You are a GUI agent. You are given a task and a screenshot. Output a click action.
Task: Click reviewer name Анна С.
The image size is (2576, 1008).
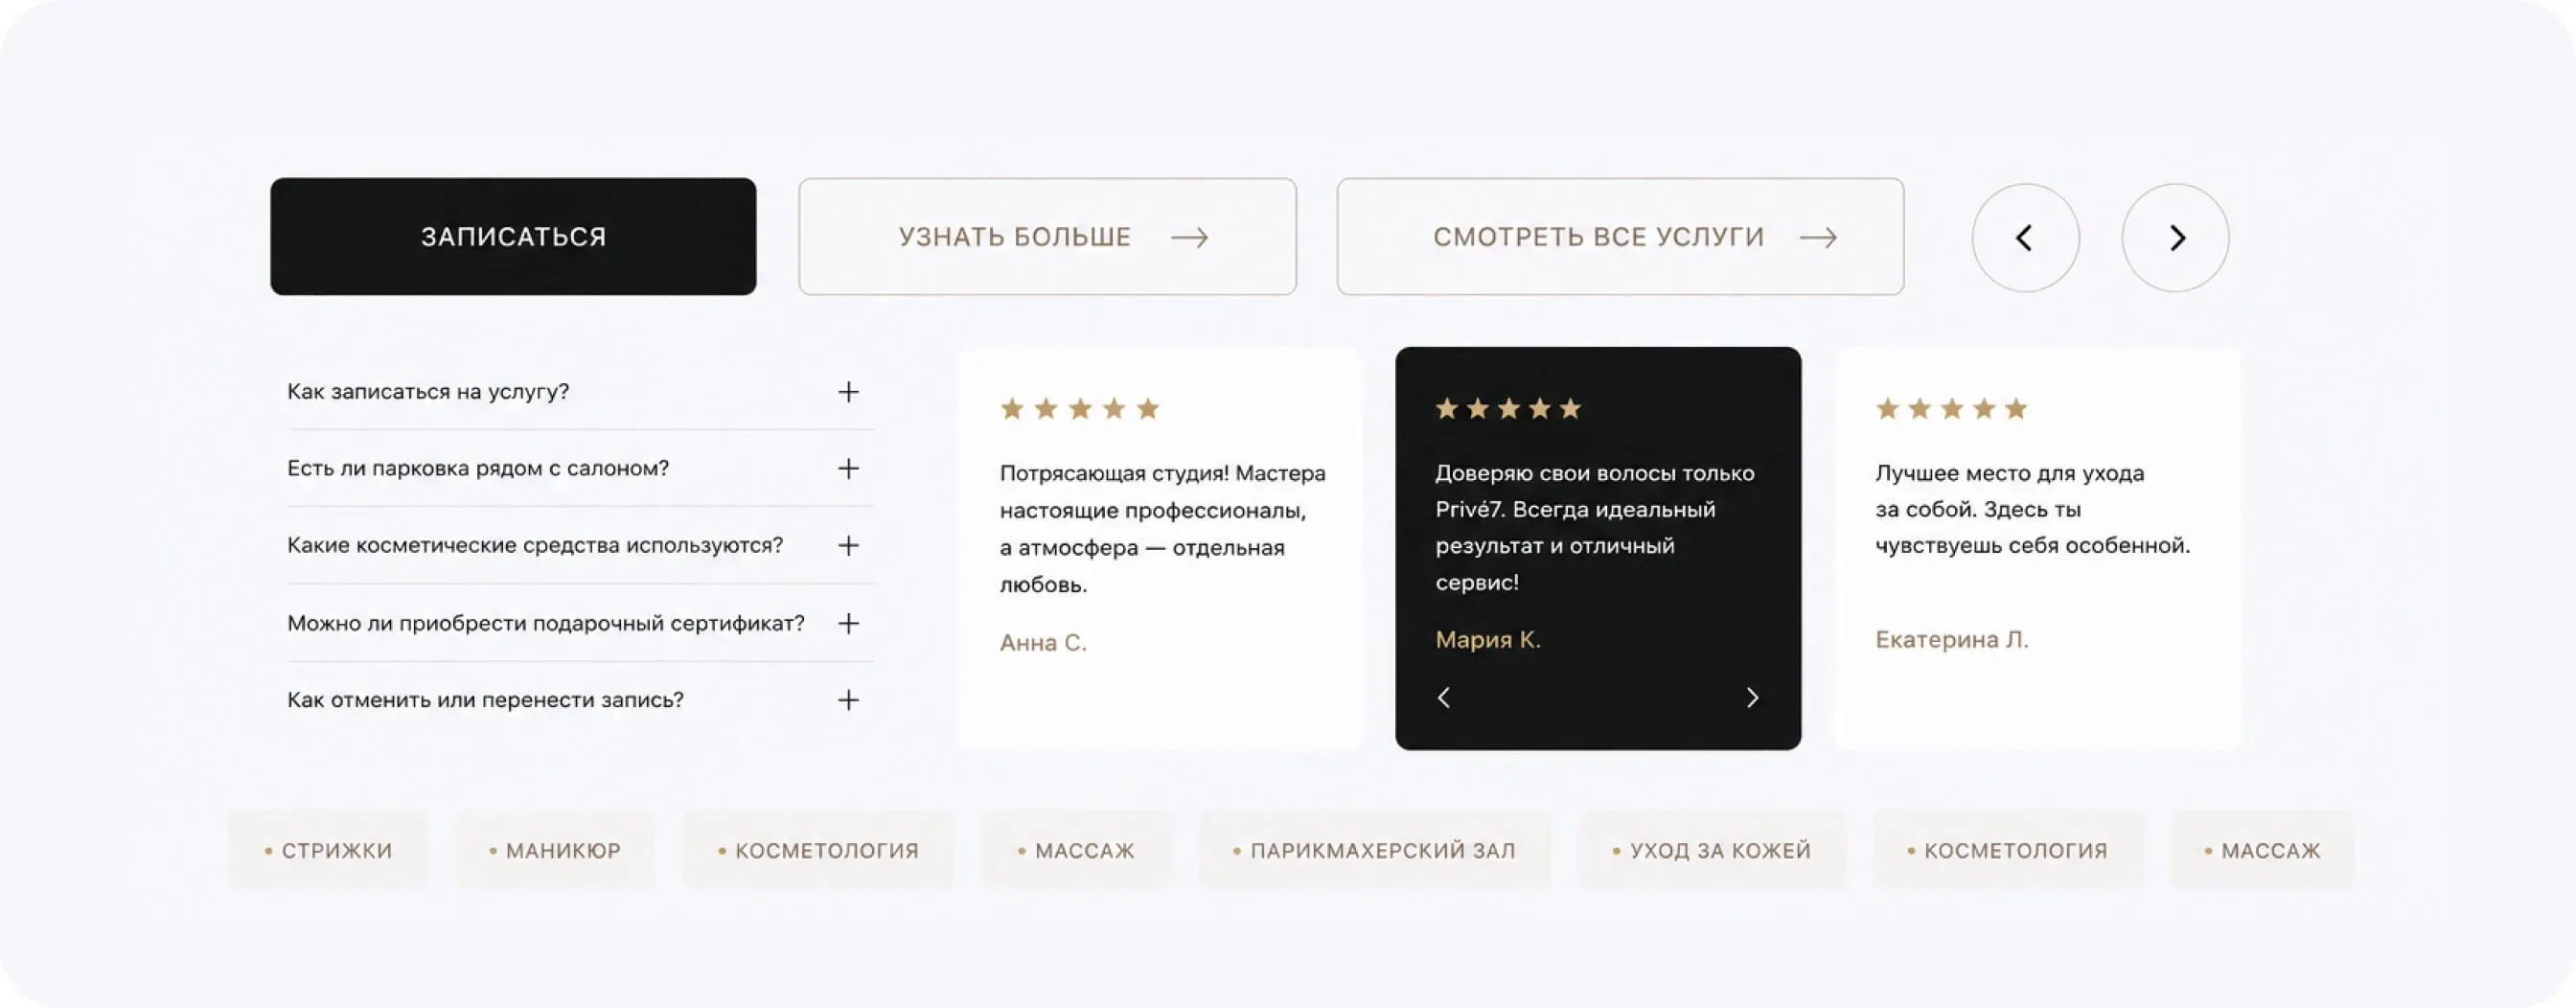tap(1043, 643)
